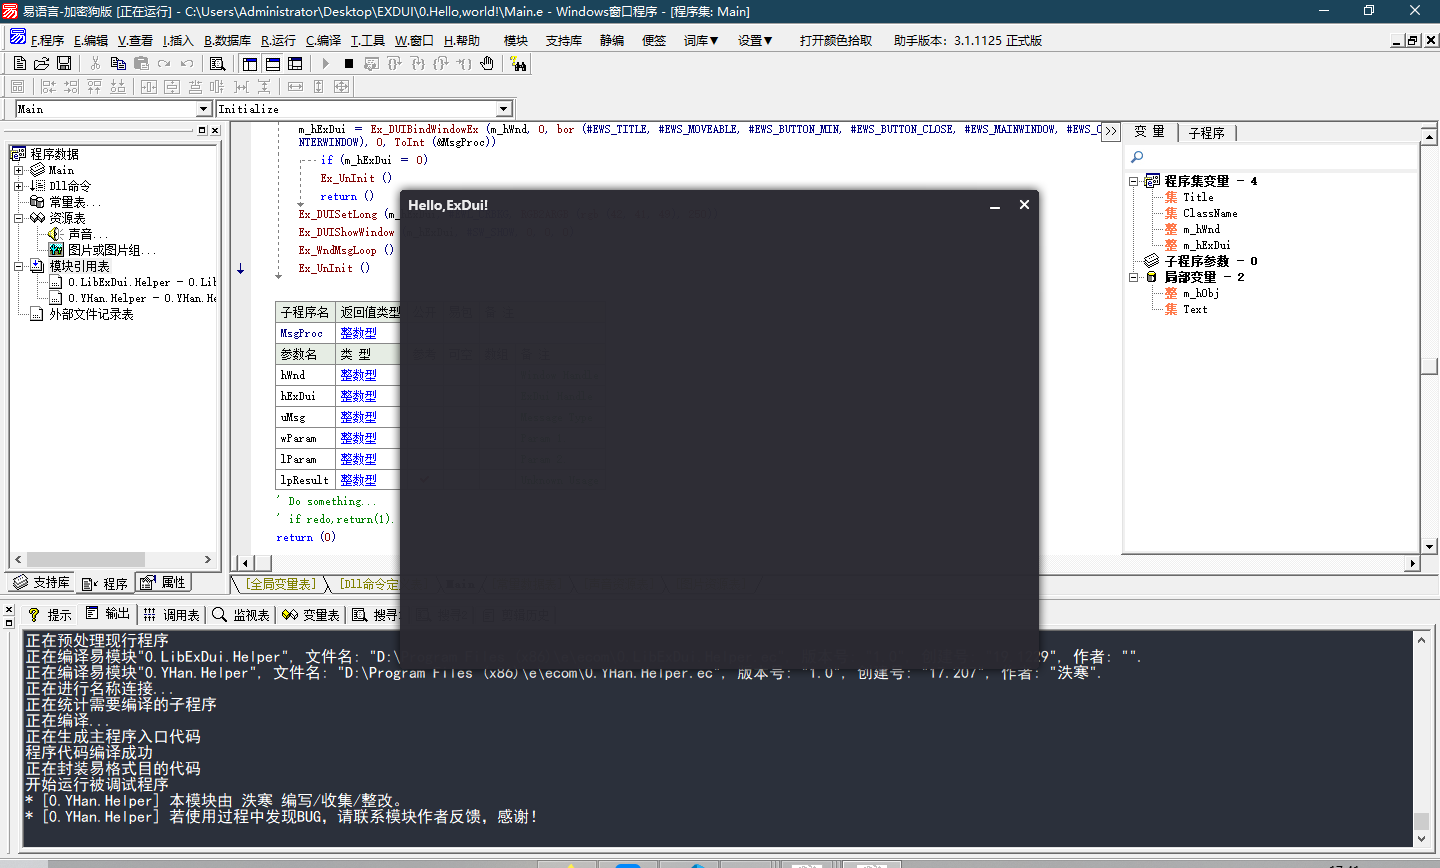The width and height of the screenshot is (1440, 868).
Task: Click the left tree panel horizontal scrollbar thumb
Action: pyautogui.click(x=86, y=559)
